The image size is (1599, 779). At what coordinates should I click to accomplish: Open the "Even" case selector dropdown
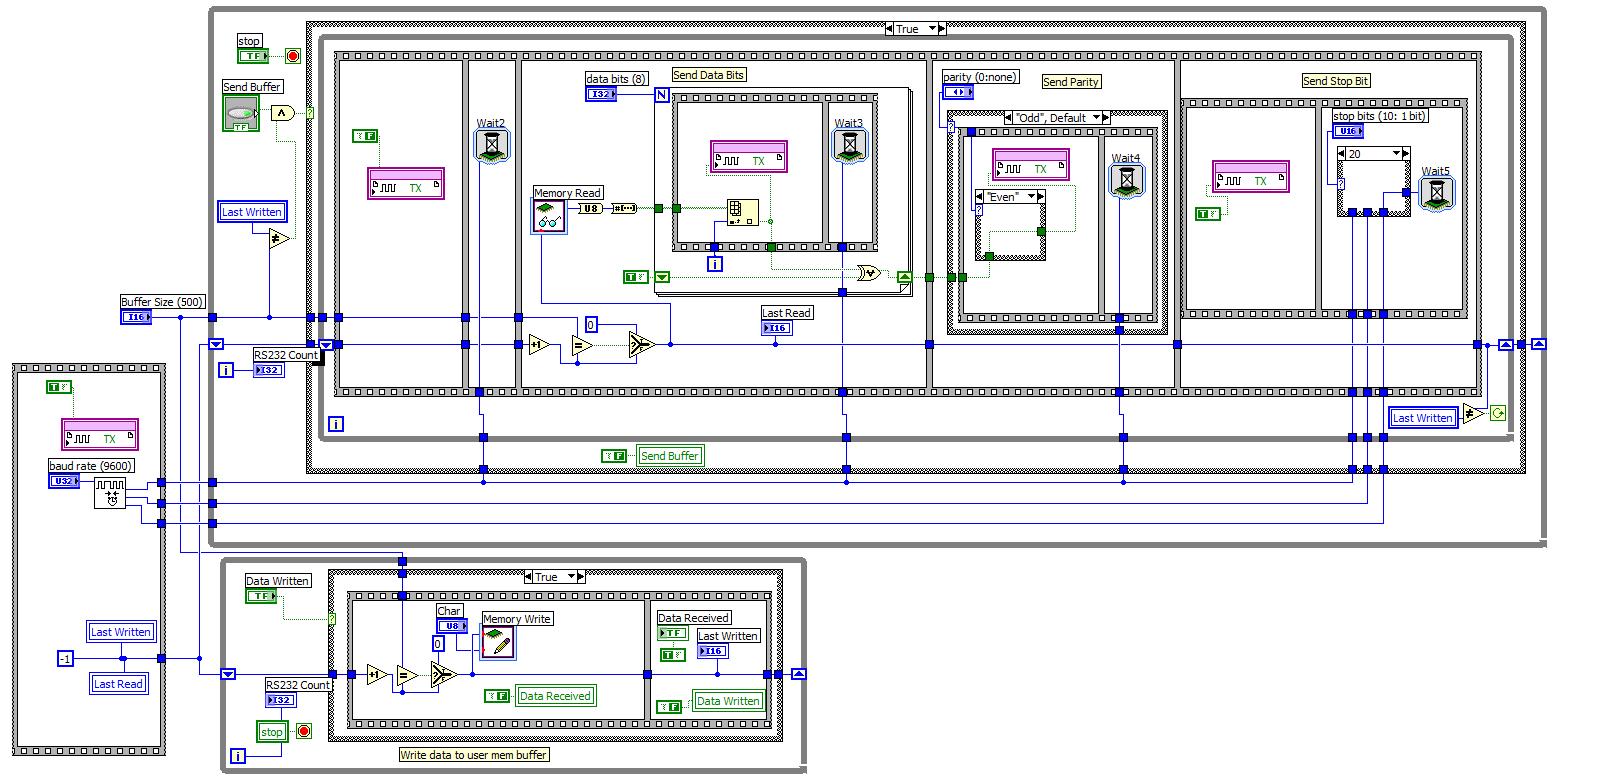[x=1031, y=197]
